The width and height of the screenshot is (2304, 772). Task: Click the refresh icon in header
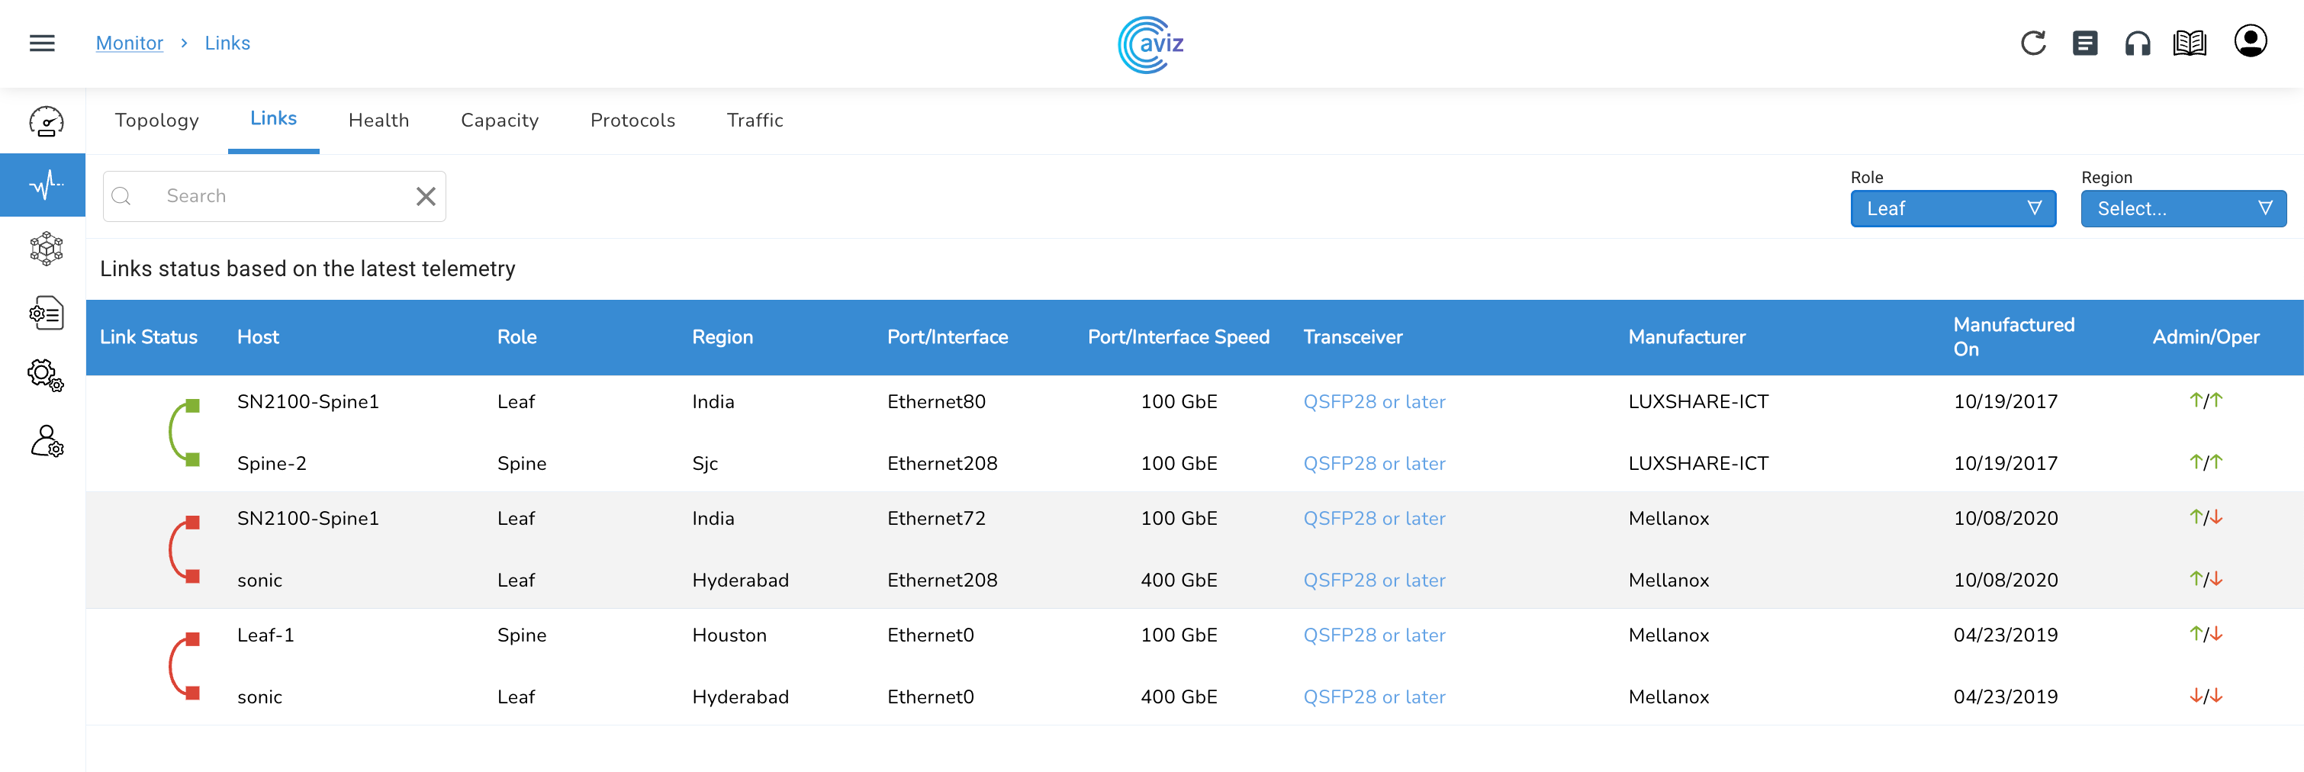pyautogui.click(x=2033, y=43)
